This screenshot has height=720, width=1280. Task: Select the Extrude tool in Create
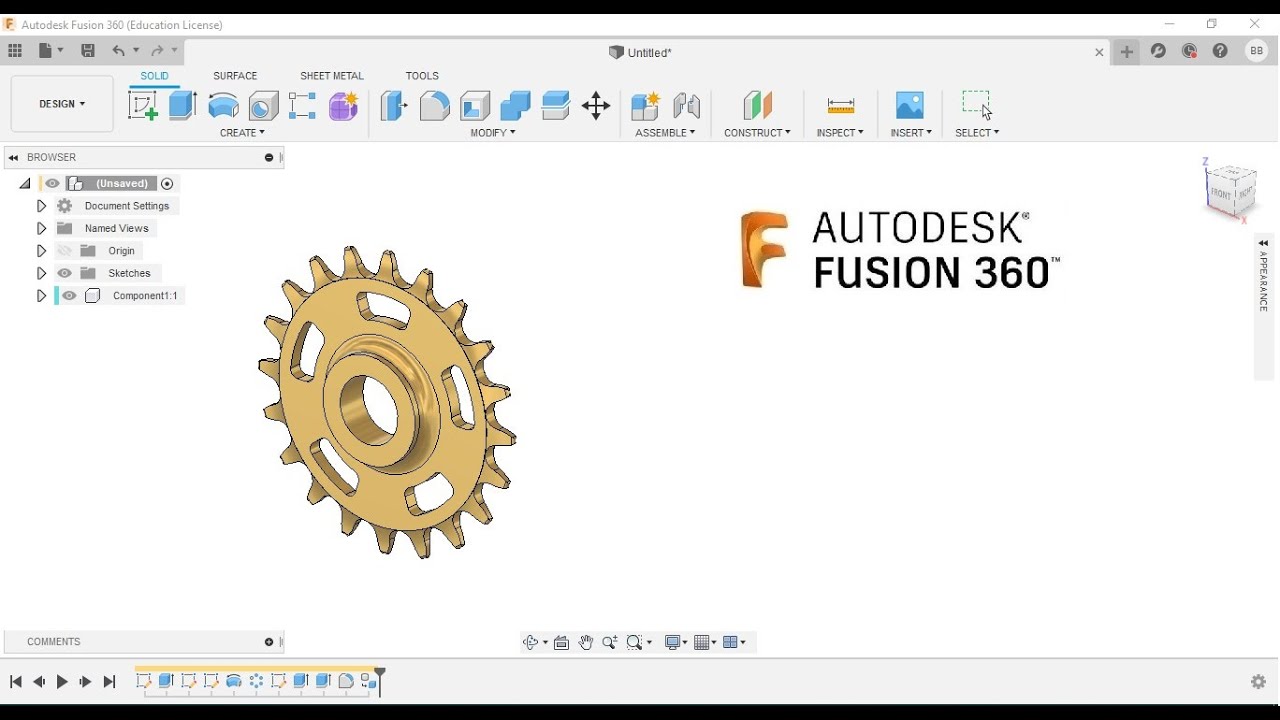(183, 105)
